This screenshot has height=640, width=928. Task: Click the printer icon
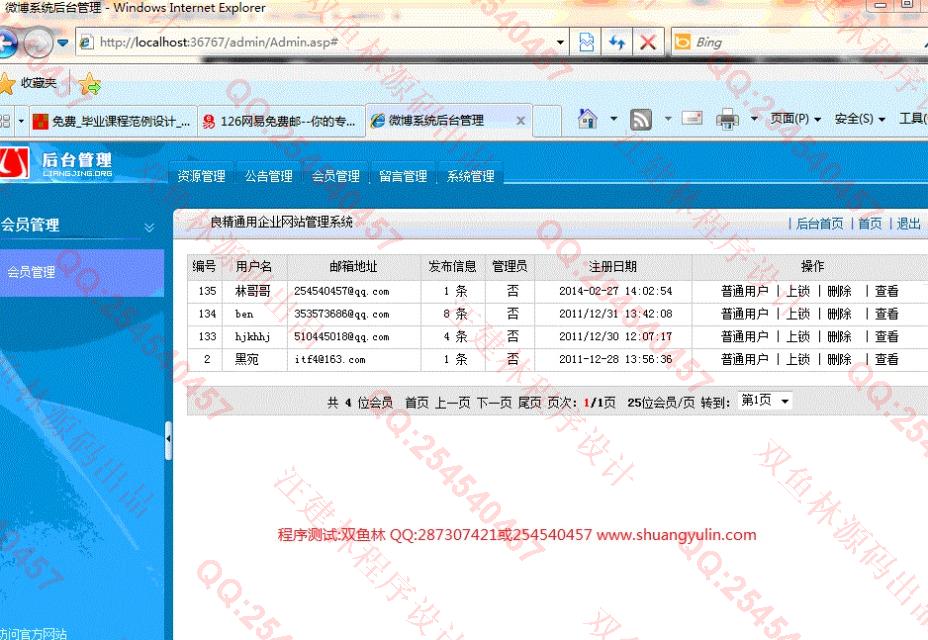pyautogui.click(x=727, y=120)
